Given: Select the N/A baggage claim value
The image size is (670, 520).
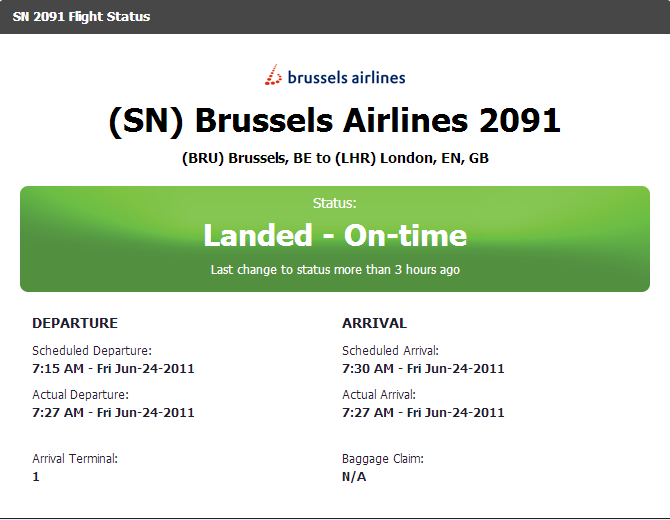Looking at the screenshot, I should pyautogui.click(x=354, y=476).
